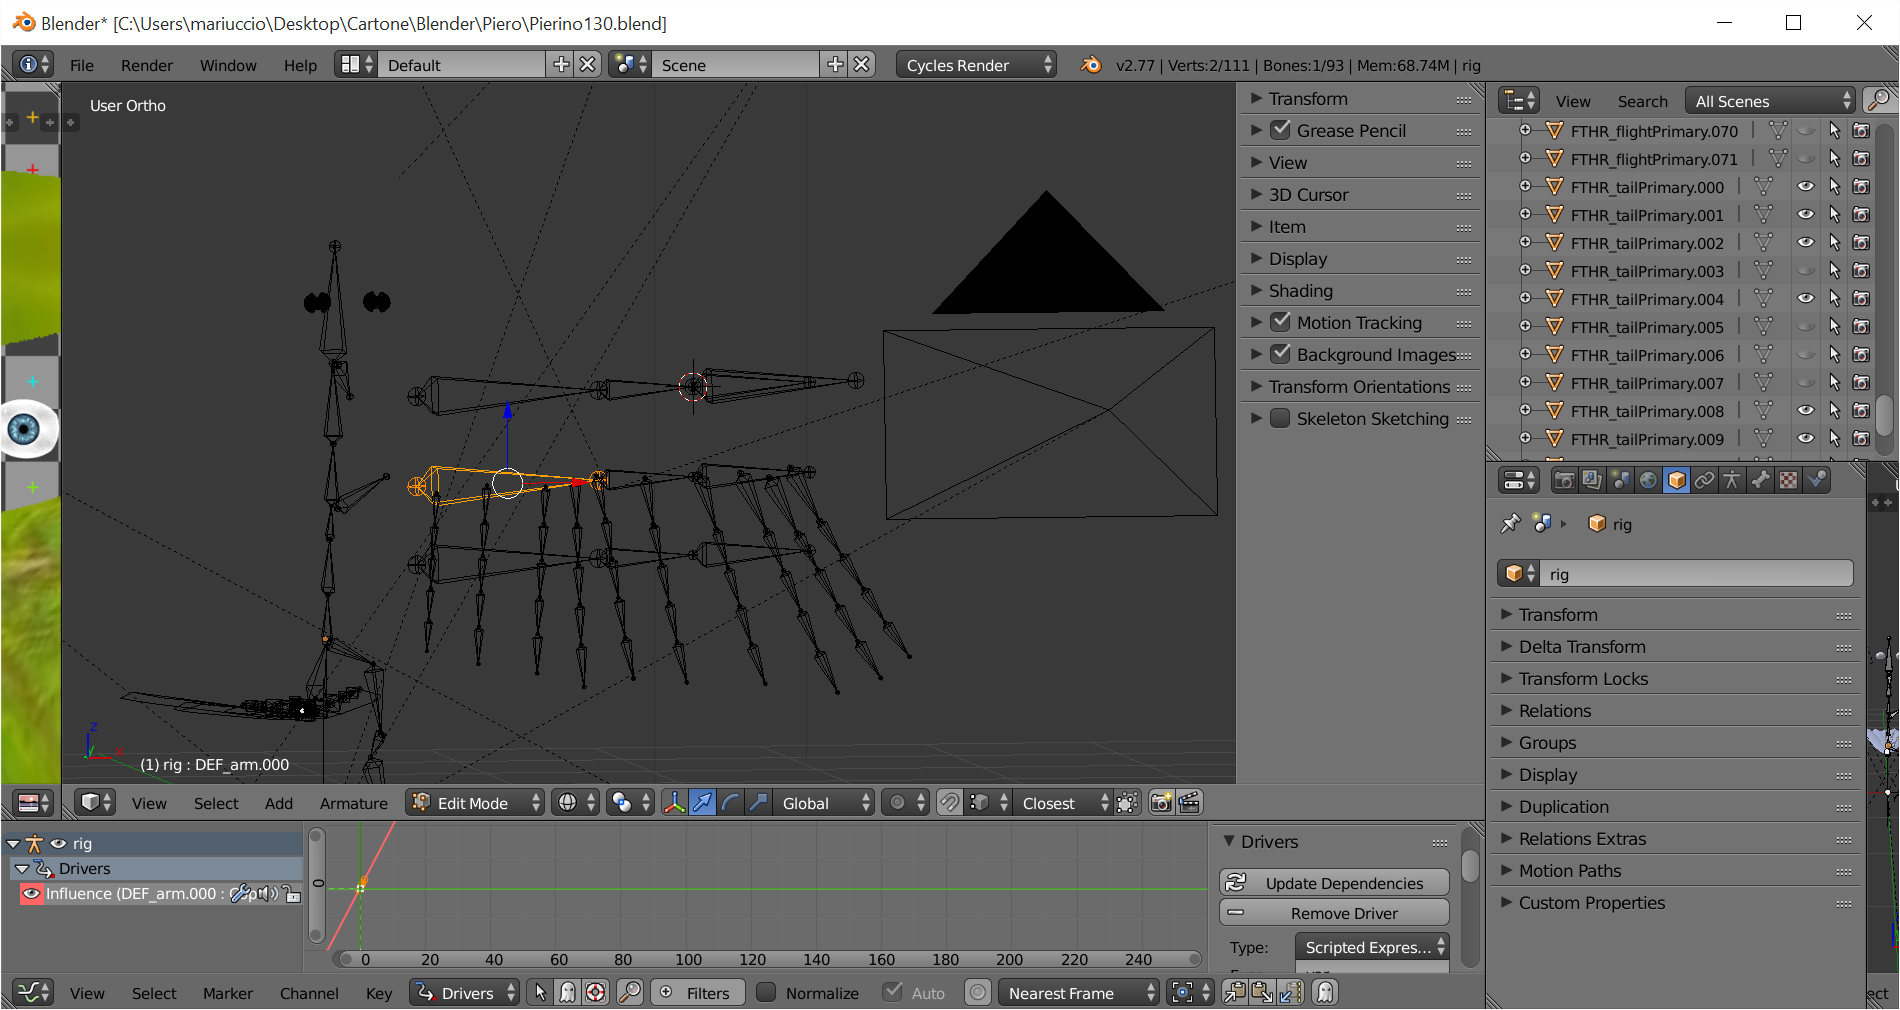Toggle selectability arrow of FTHR_tailPrimary.002
The width and height of the screenshot is (1900, 1010).
[1834, 243]
